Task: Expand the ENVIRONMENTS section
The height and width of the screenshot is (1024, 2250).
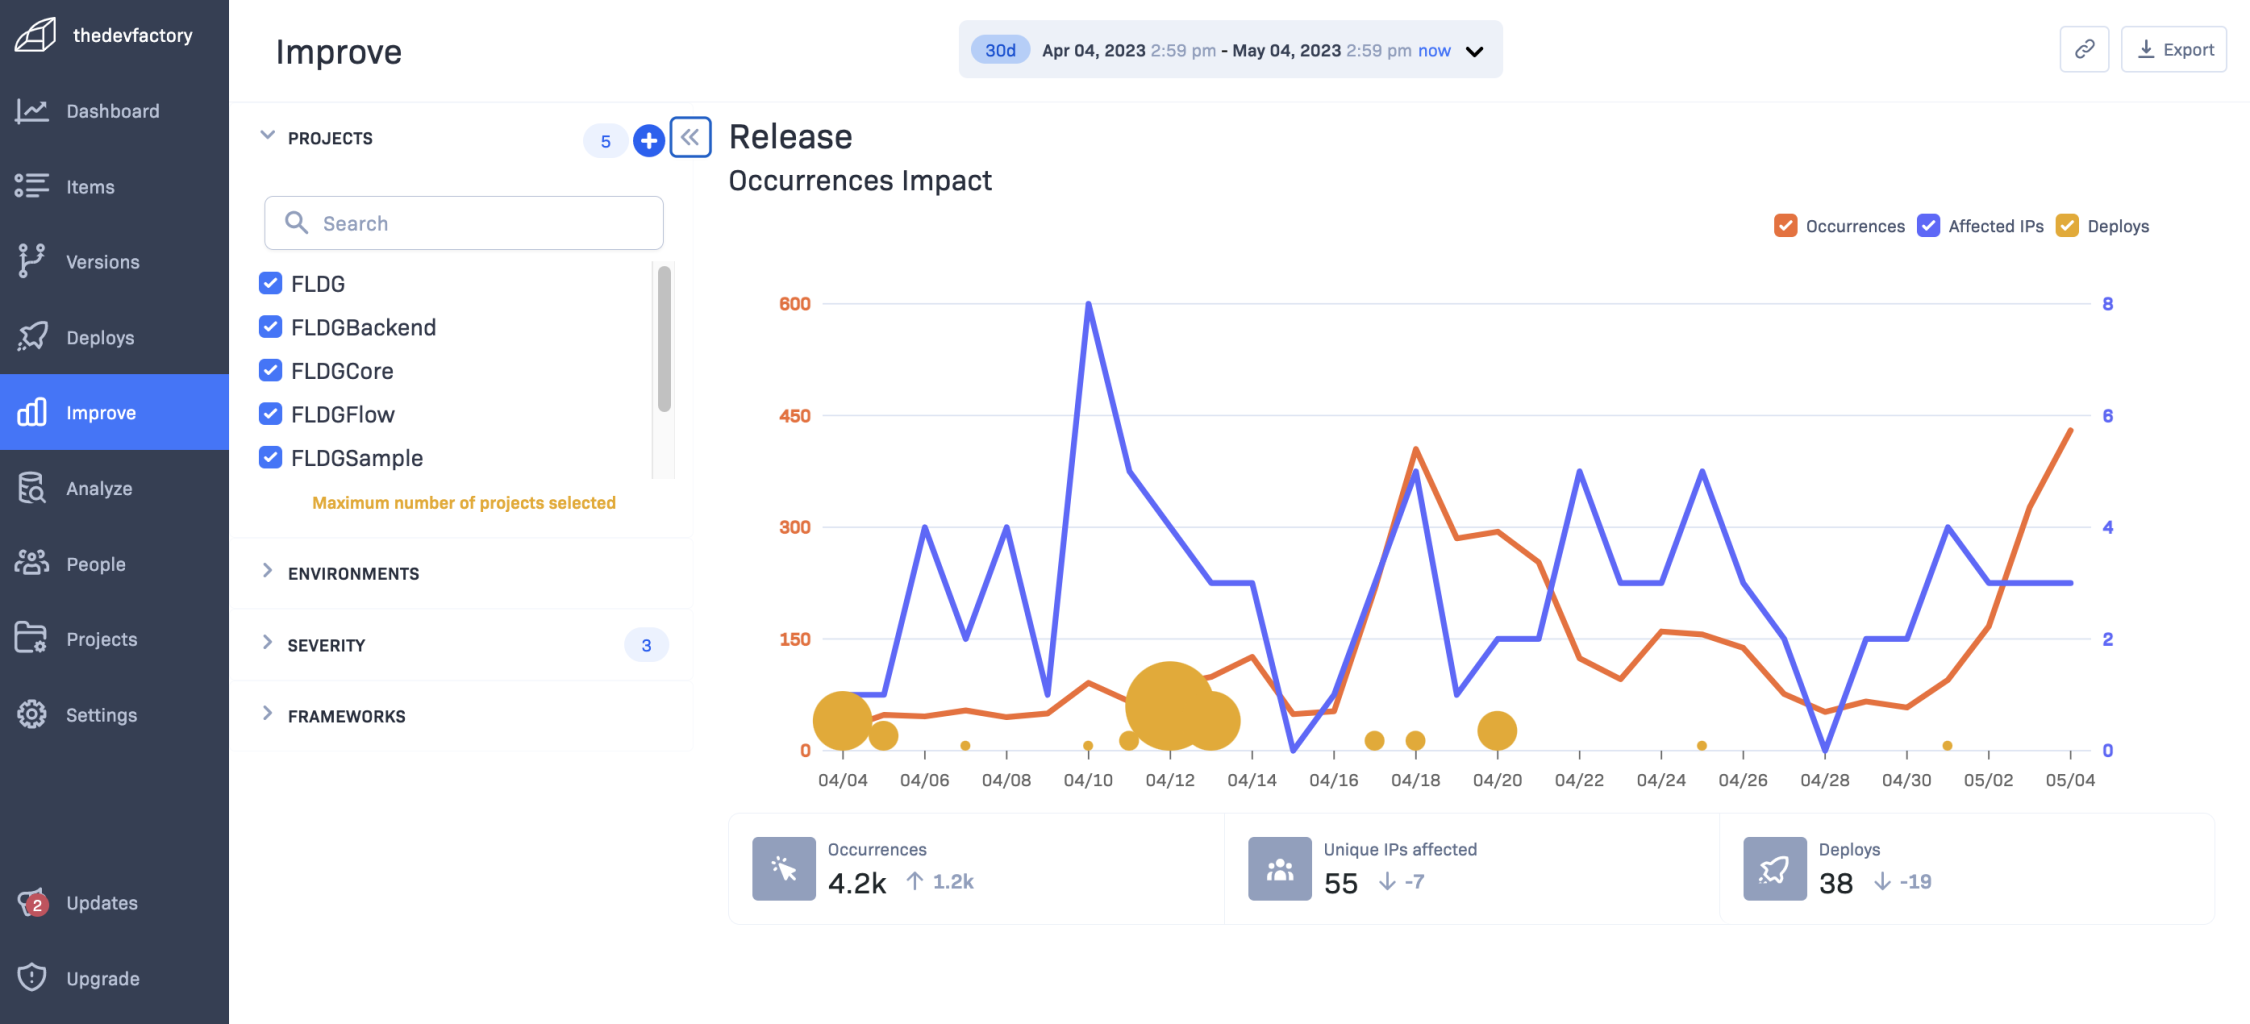Action: click(x=267, y=572)
